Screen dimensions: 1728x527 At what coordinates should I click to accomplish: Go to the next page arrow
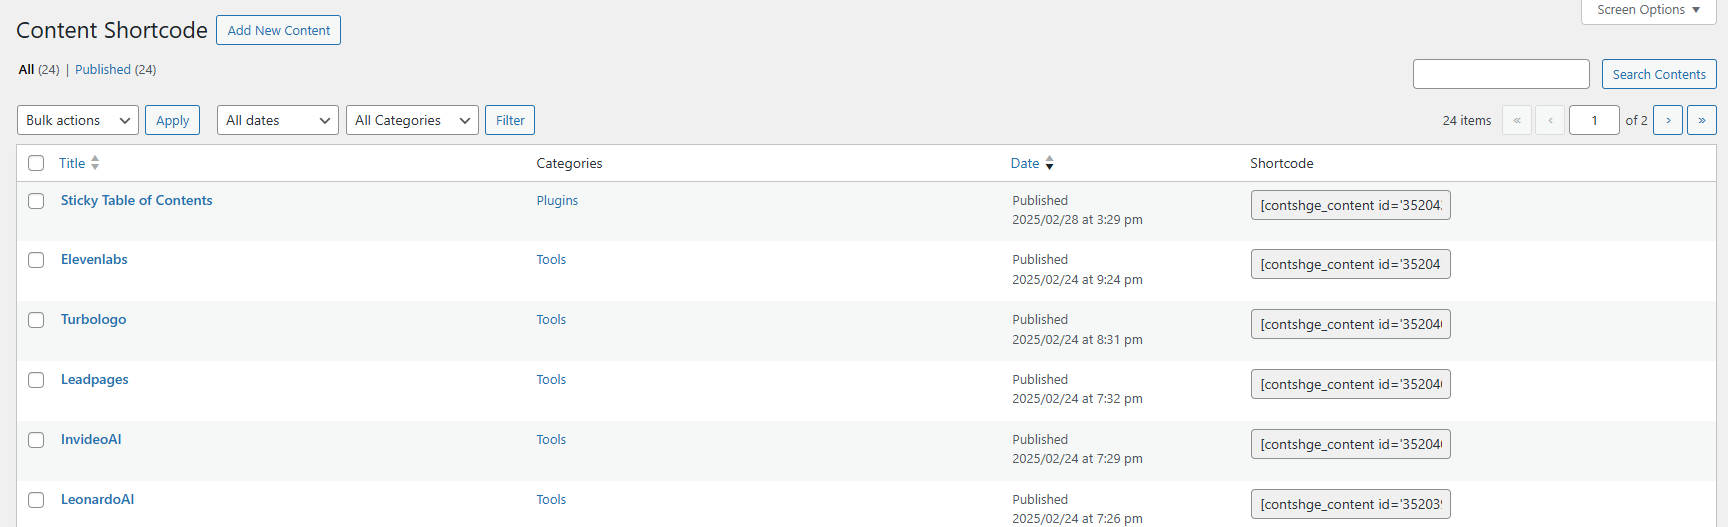coord(1668,120)
